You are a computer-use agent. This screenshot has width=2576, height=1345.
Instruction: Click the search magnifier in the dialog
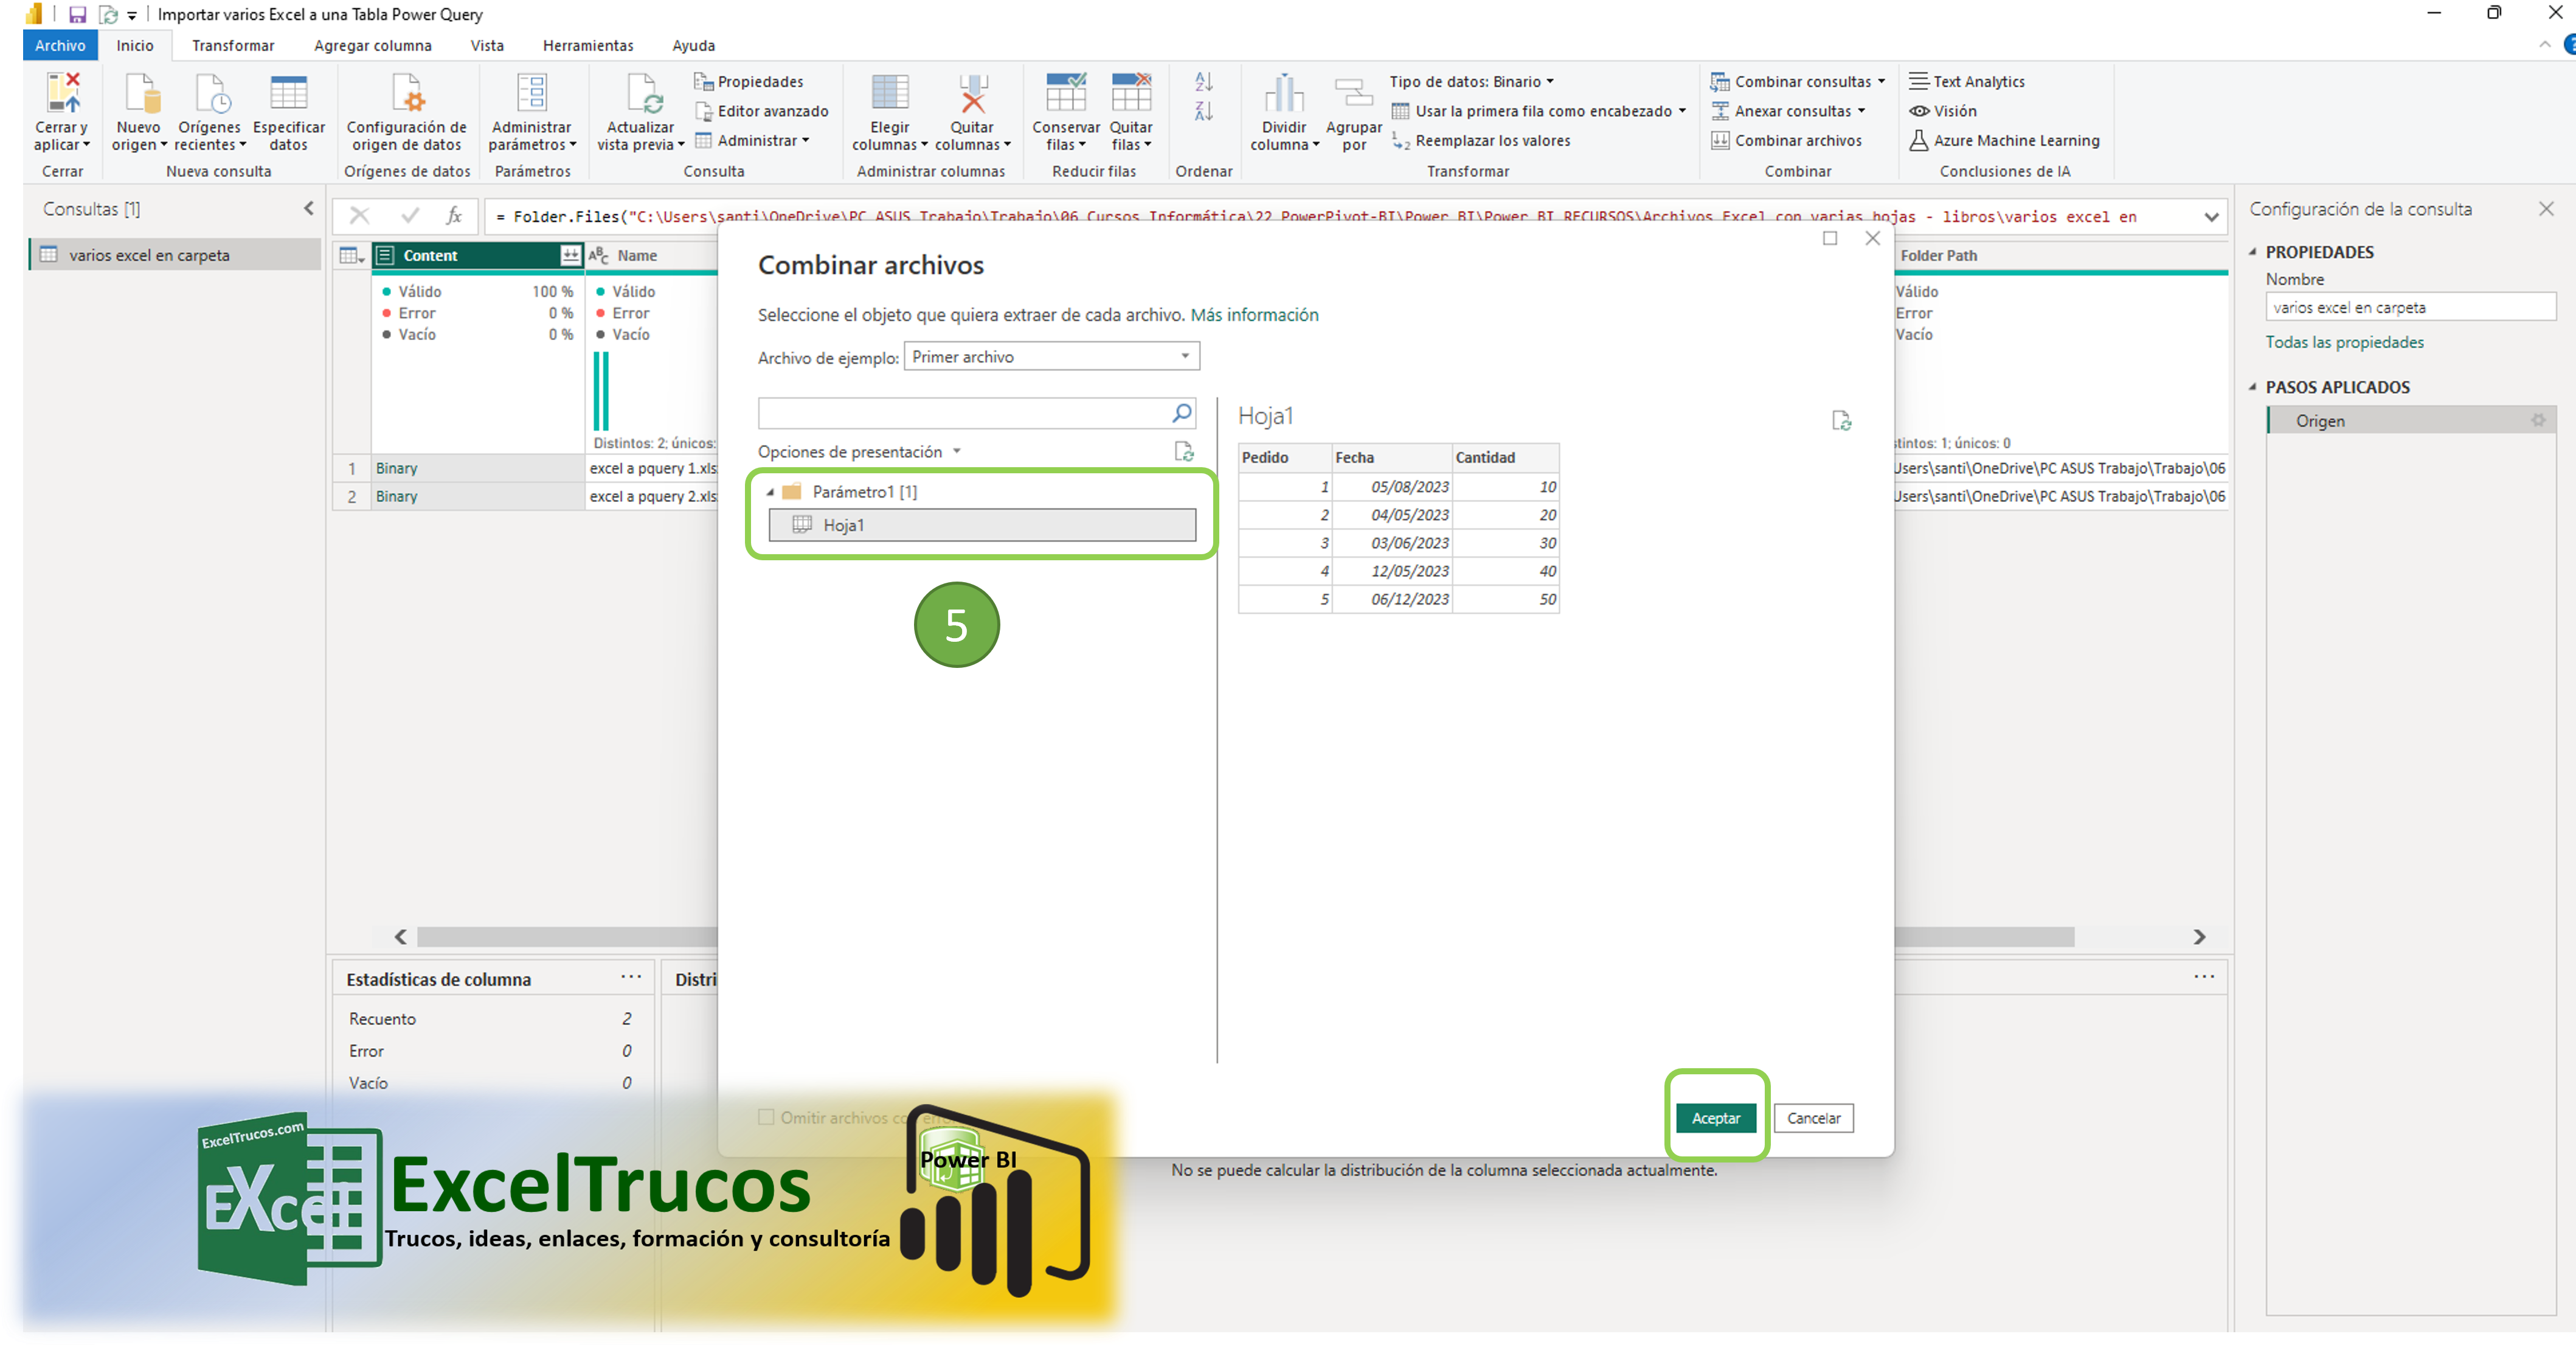1181,413
